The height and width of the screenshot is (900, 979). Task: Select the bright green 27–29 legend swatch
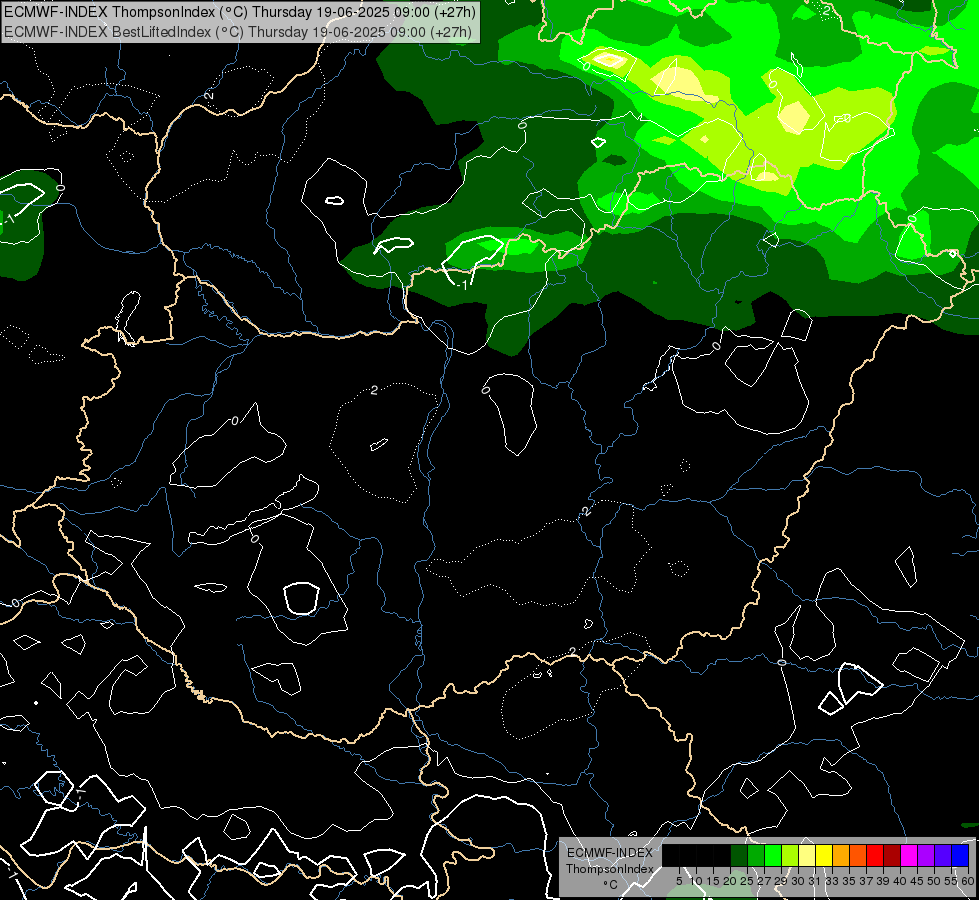click(x=773, y=855)
